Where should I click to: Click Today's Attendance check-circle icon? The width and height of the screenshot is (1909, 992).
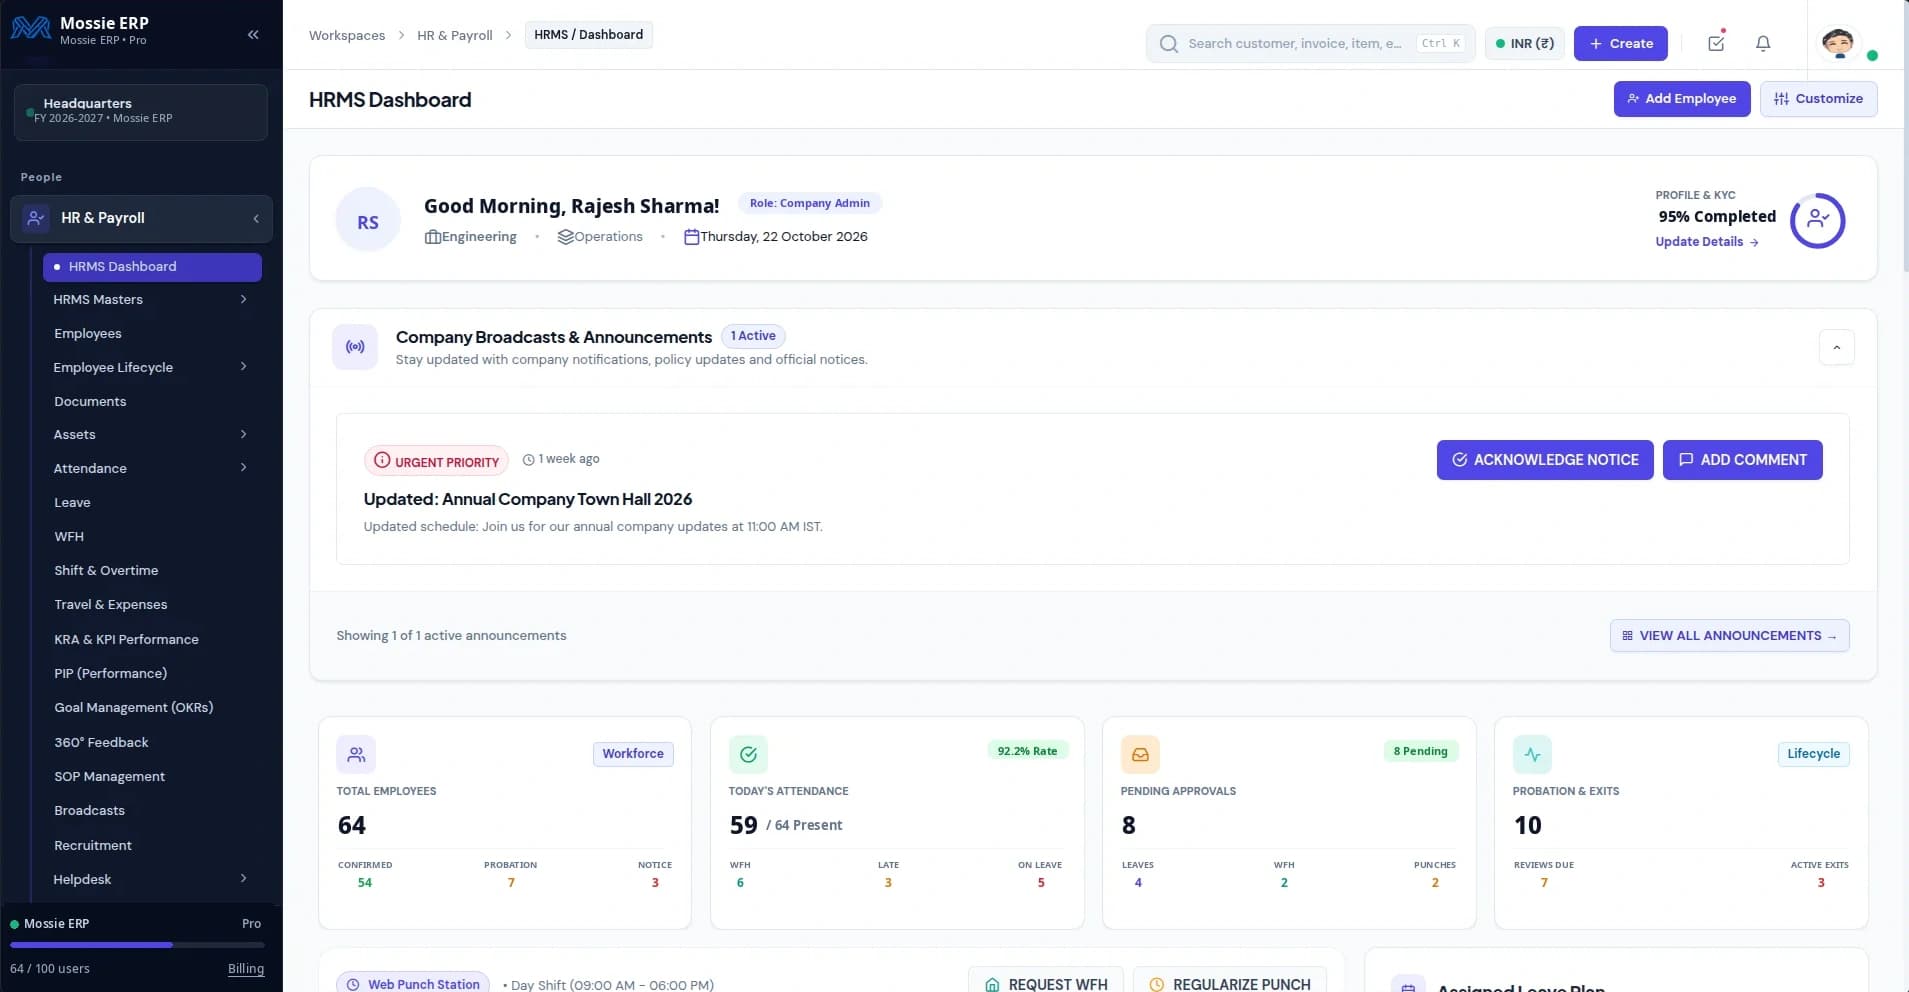point(748,755)
